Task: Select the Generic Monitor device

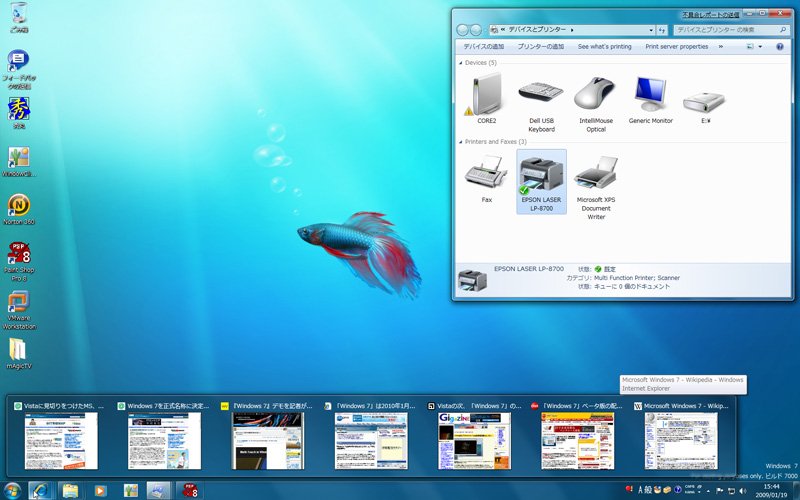Action: click(651, 98)
